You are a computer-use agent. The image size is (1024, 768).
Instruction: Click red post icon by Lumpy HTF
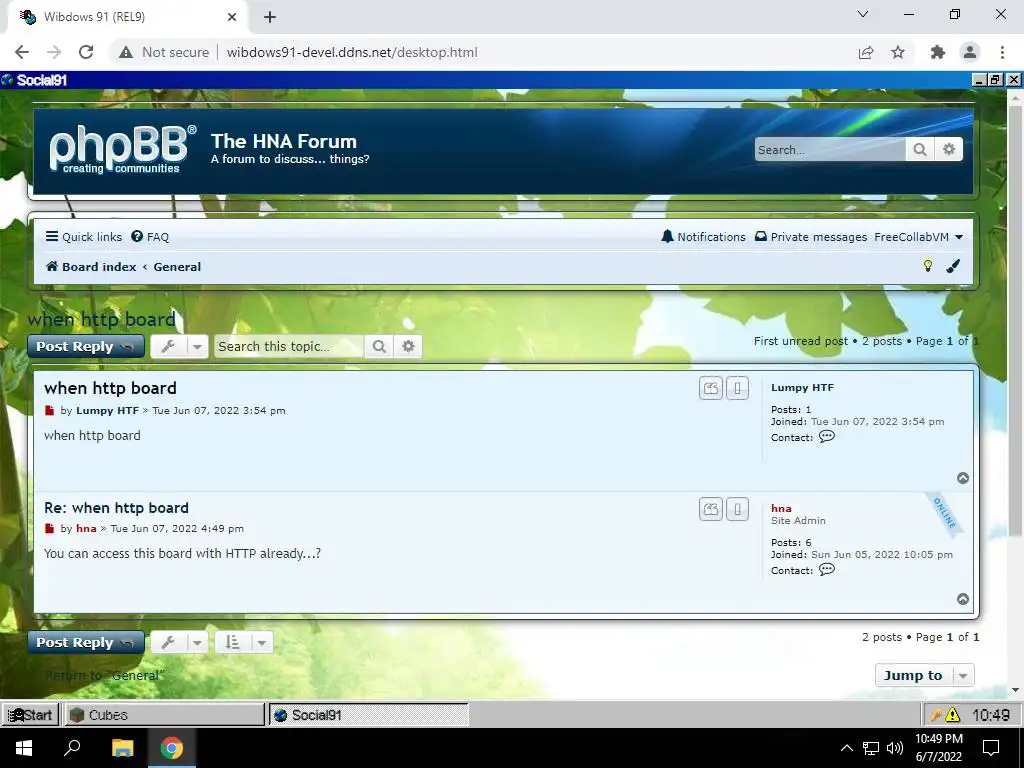click(49, 411)
